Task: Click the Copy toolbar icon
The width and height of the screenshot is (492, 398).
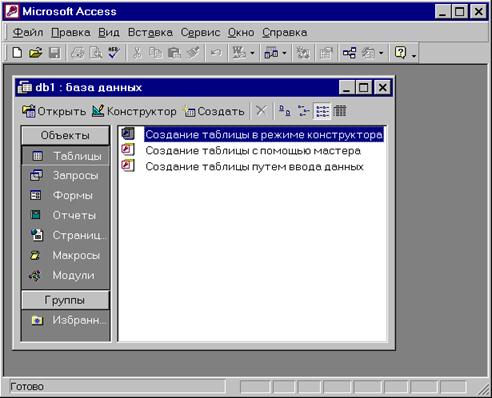Action: (155, 53)
